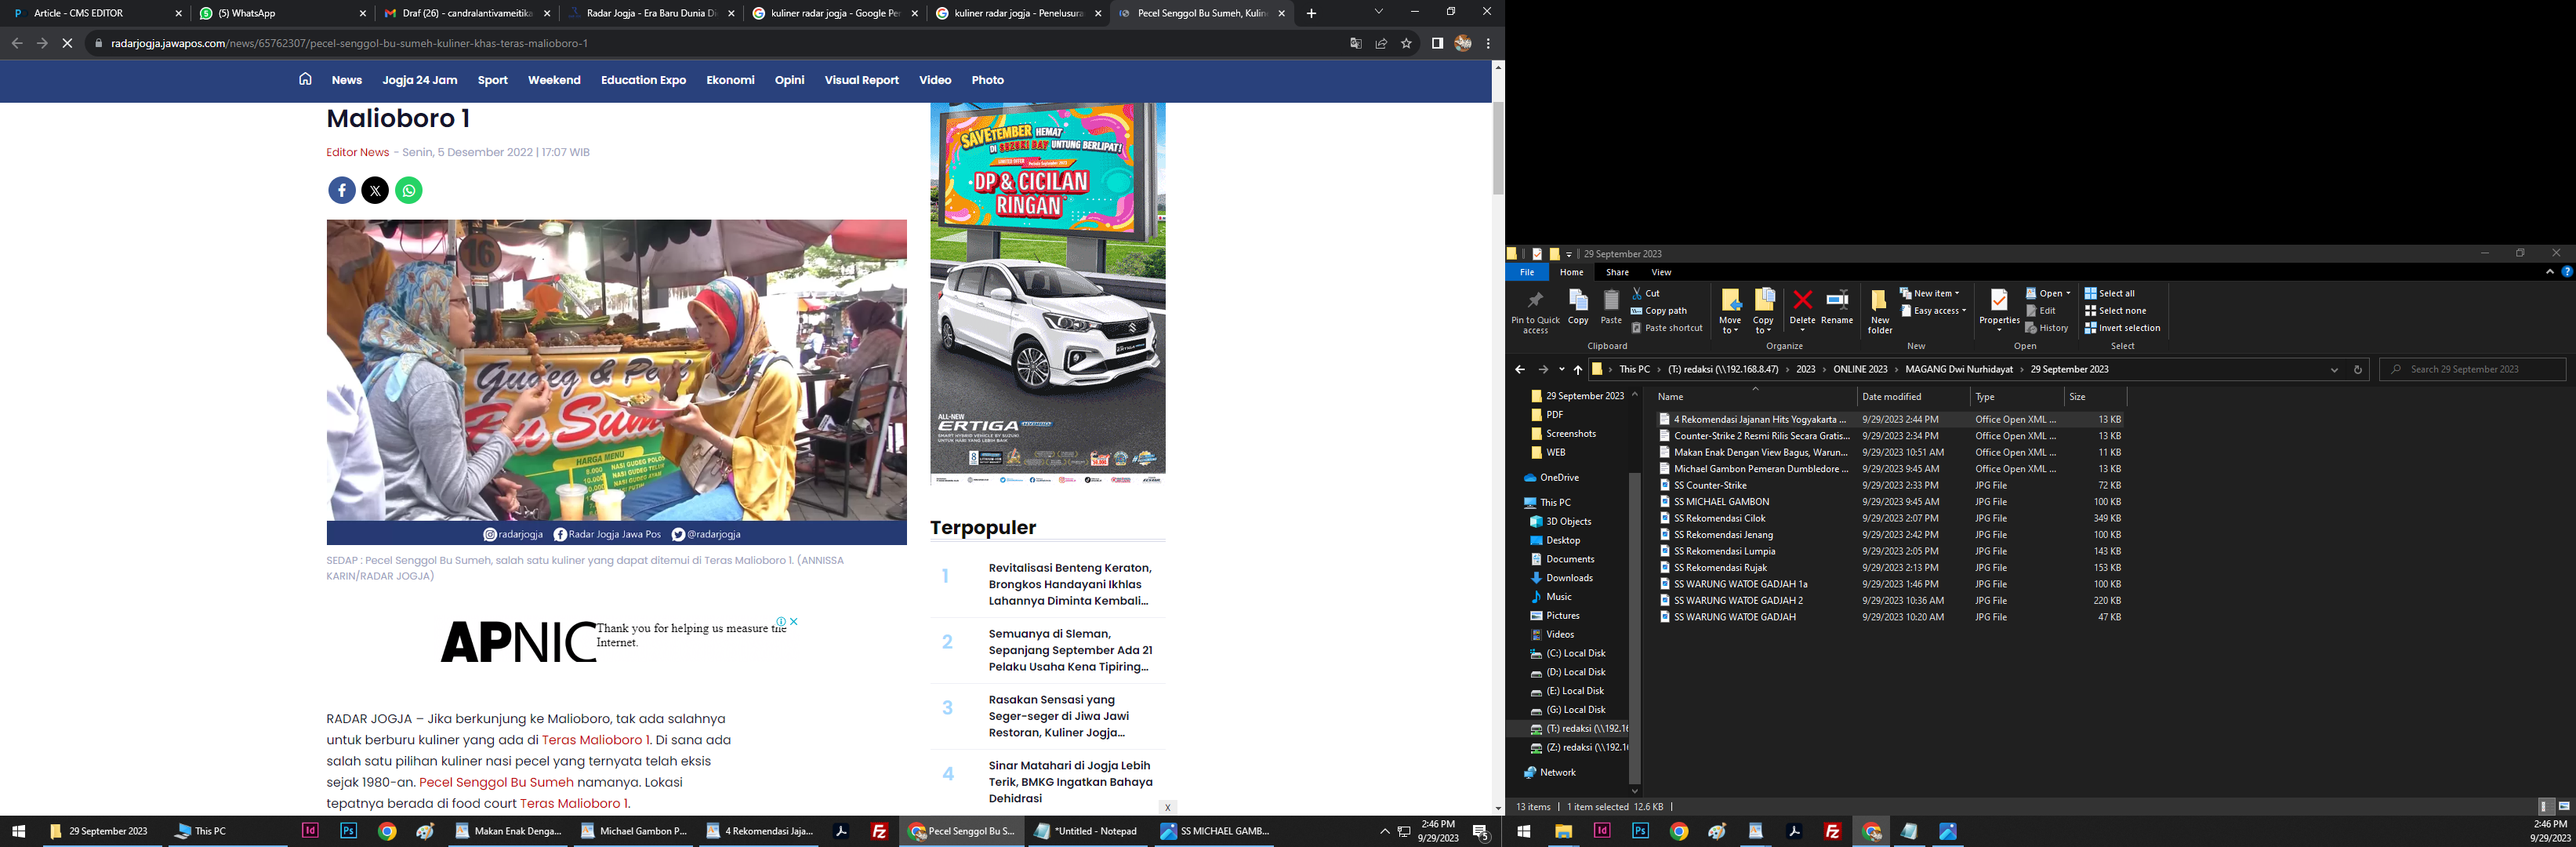Click Invert selection in the Explorer ribbon
This screenshot has width=2576, height=847.
(x=2122, y=328)
